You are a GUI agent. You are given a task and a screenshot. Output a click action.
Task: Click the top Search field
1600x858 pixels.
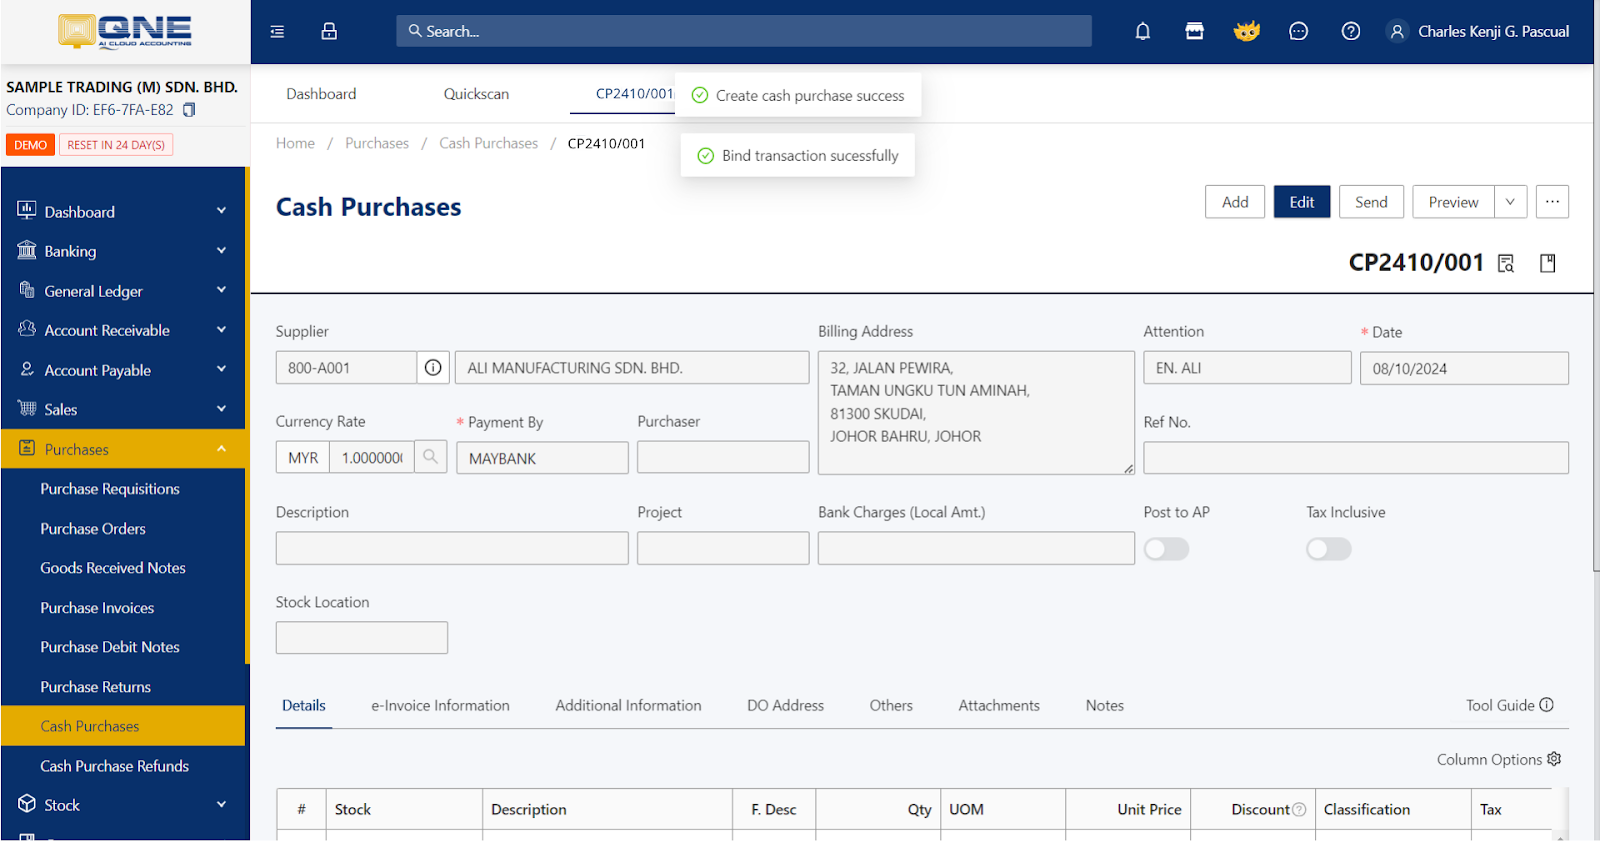(x=744, y=31)
